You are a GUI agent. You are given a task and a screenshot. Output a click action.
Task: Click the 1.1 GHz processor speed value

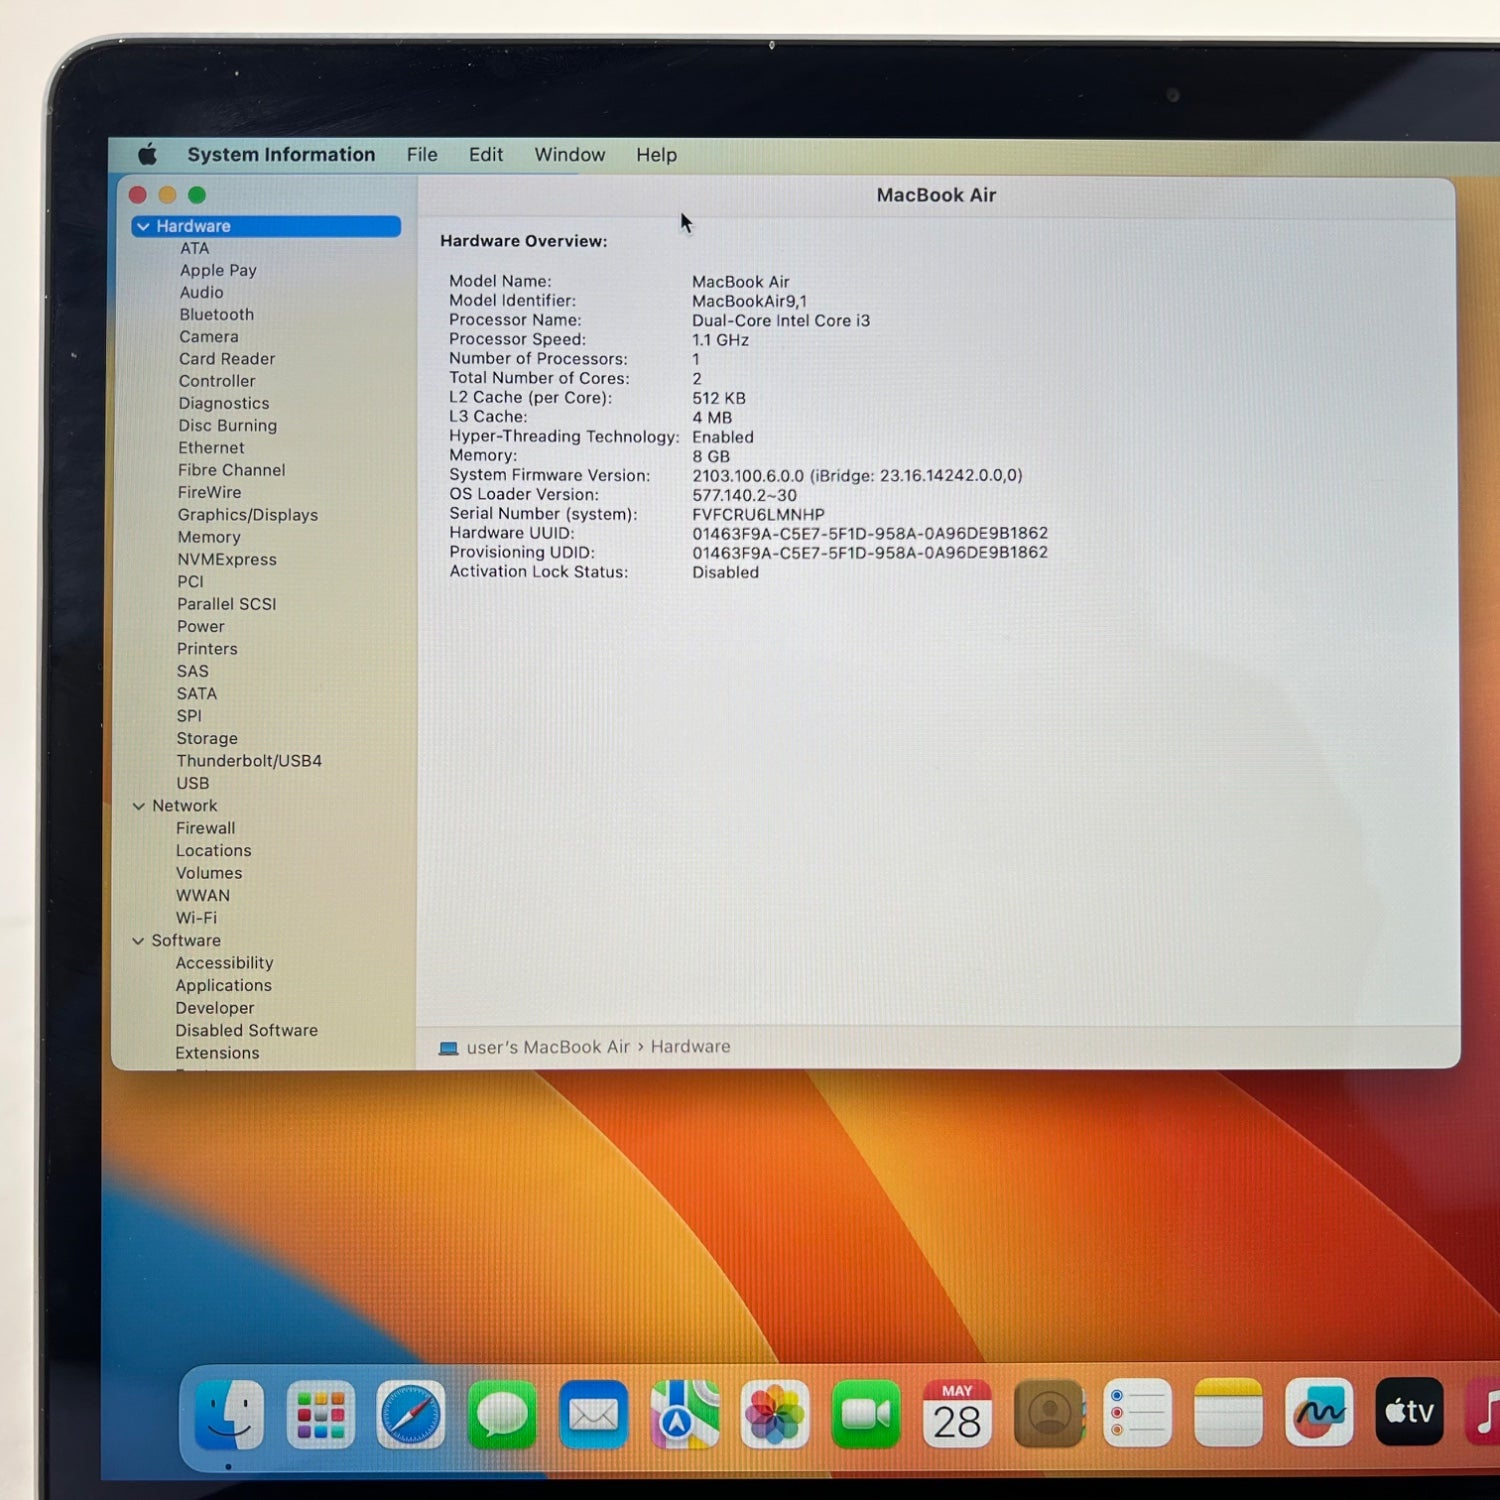coord(720,340)
